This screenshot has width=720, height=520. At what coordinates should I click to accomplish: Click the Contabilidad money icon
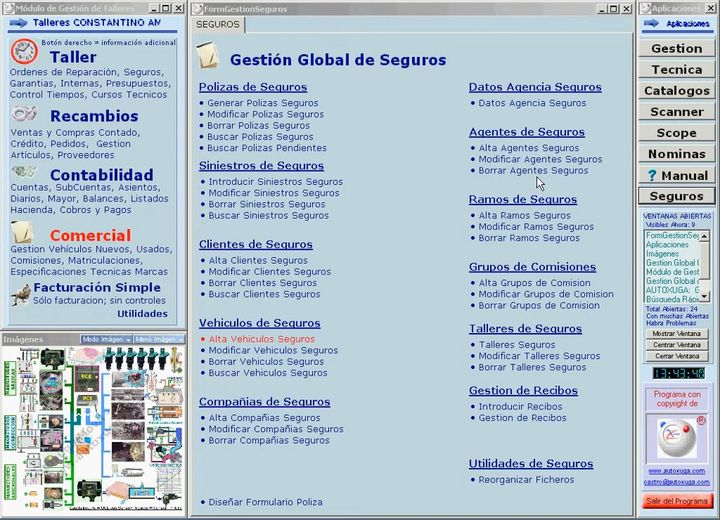tap(24, 172)
